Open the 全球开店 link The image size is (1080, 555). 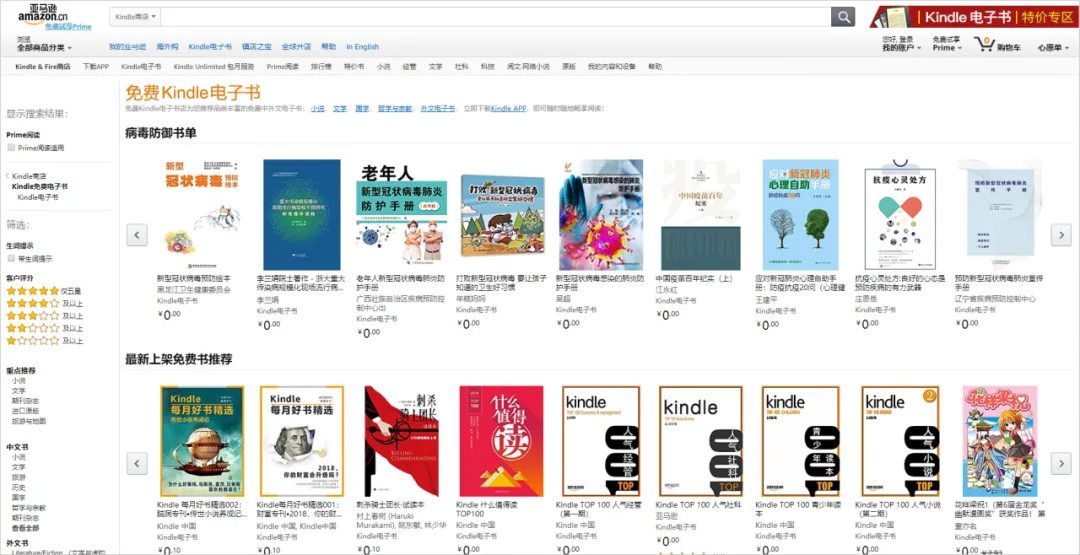pos(296,47)
